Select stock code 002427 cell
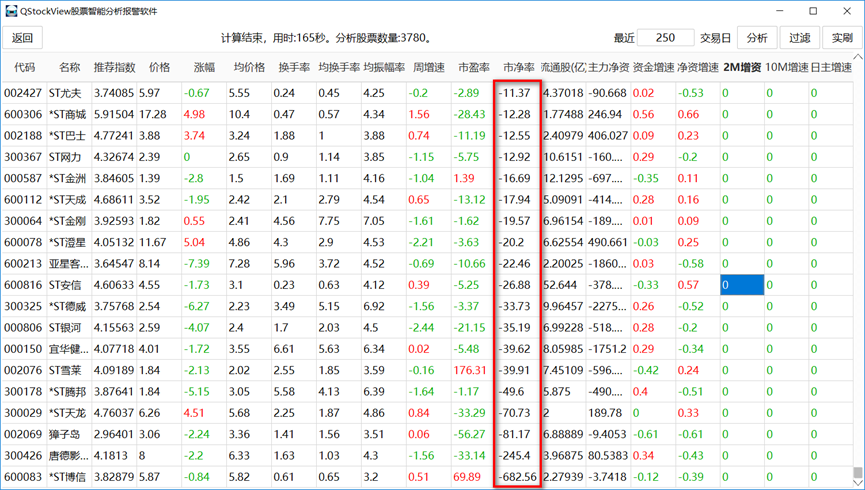The image size is (865, 490). [x=24, y=93]
